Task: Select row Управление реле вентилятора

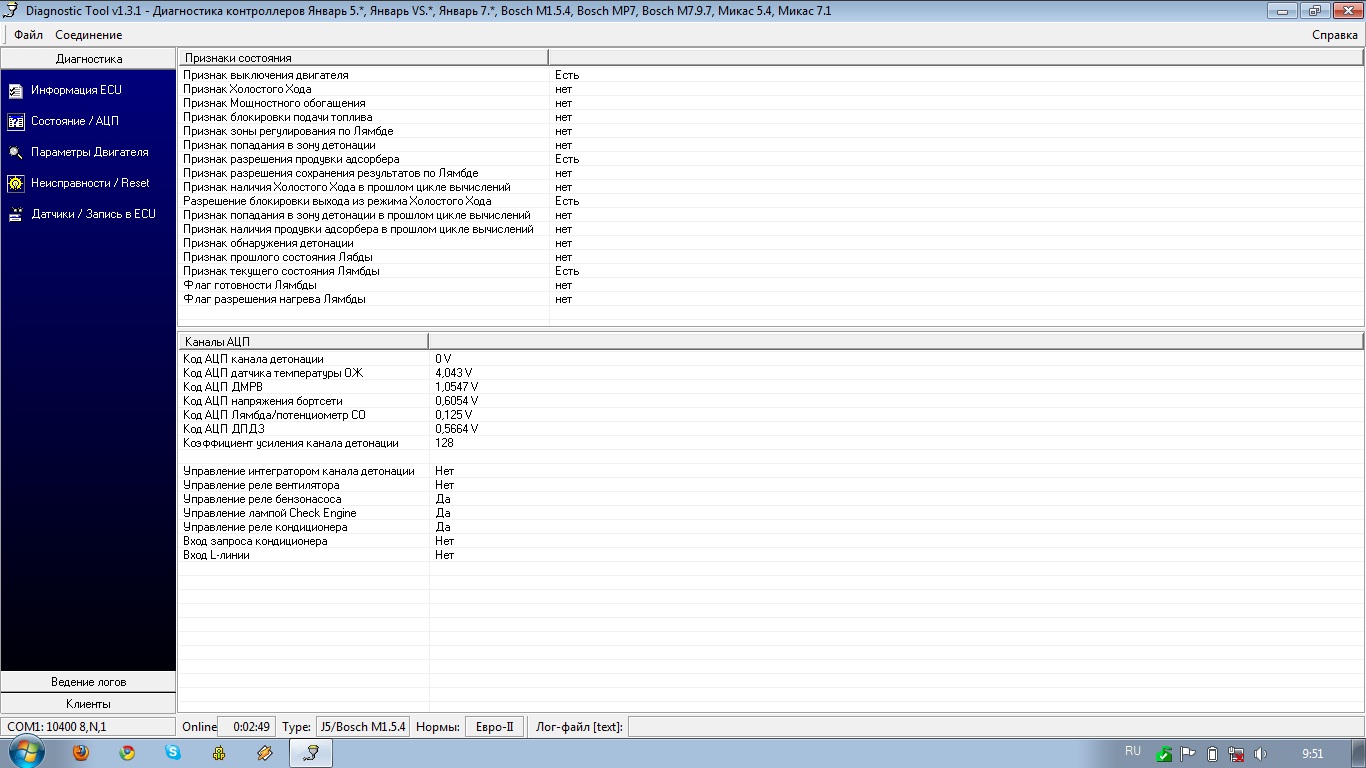Action: (771, 485)
